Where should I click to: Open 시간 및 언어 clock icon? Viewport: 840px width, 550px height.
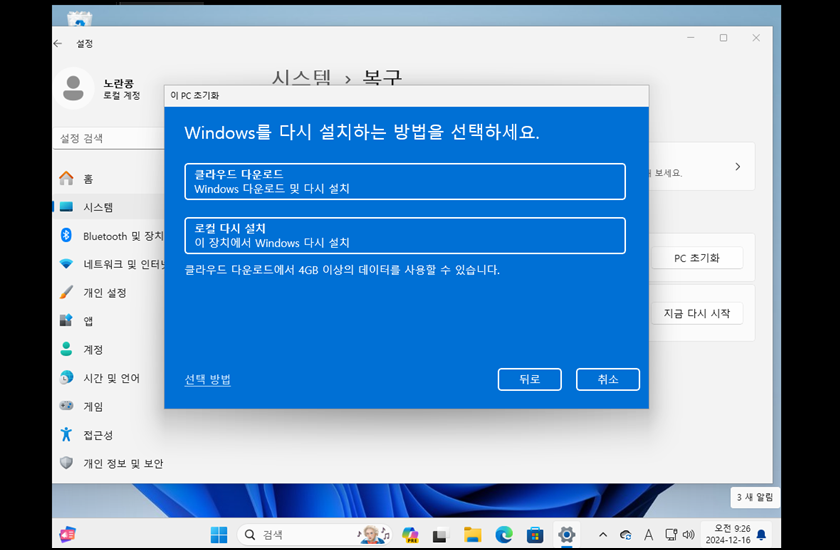pyautogui.click(x=66, y=378)
